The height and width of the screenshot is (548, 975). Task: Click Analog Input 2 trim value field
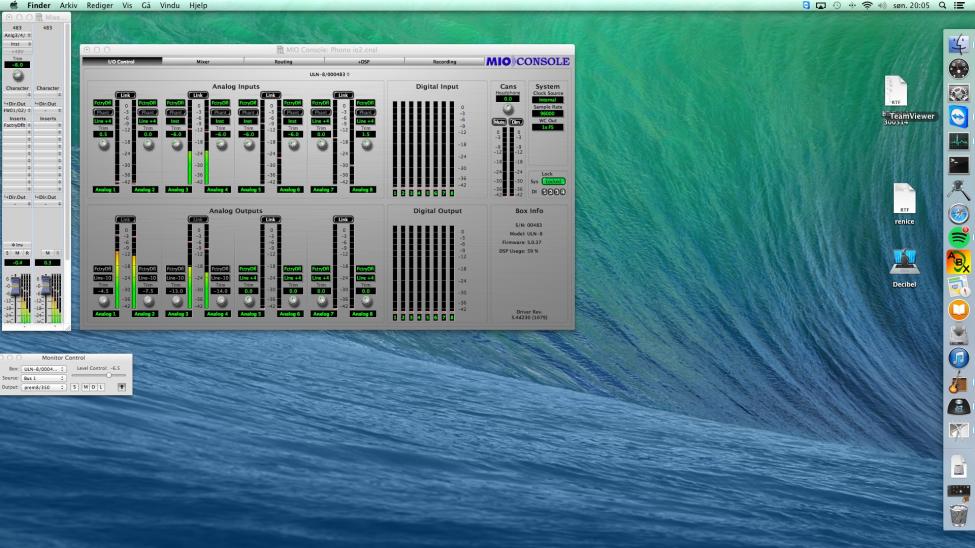pyautogui.click(x=147, y=134)
